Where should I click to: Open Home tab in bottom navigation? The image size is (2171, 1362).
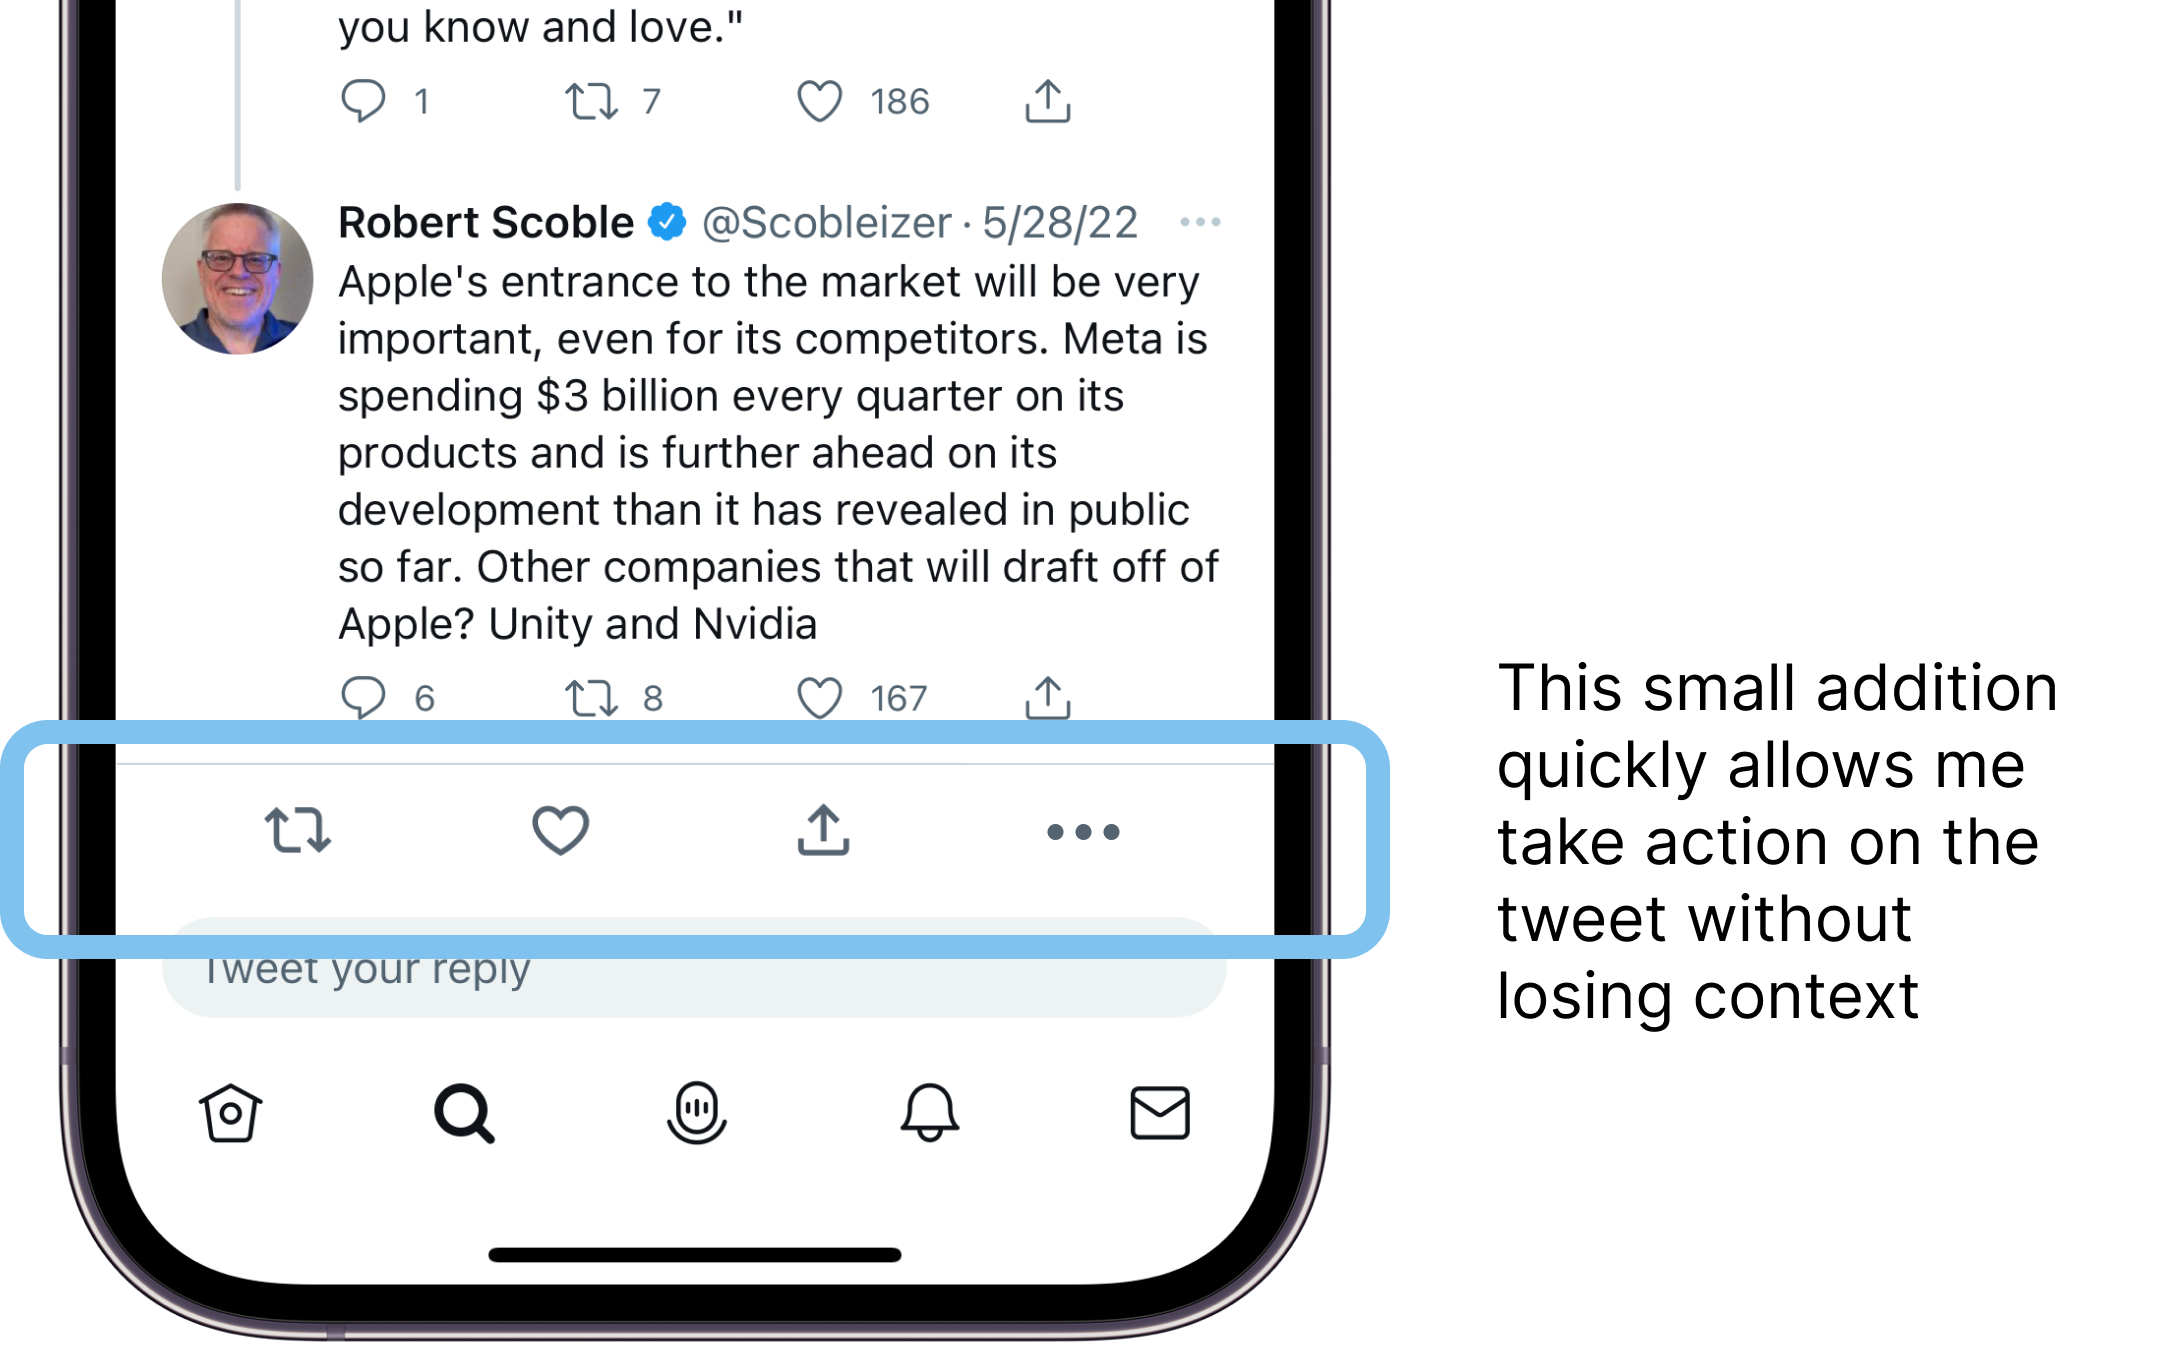[231, 1113]
